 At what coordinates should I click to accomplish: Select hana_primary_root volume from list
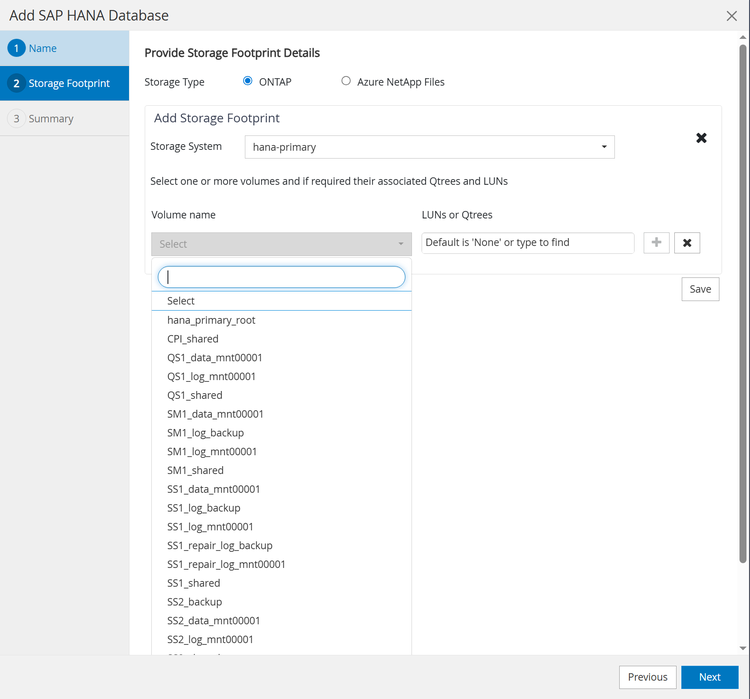pyautogui.click(x=211, y=320)
